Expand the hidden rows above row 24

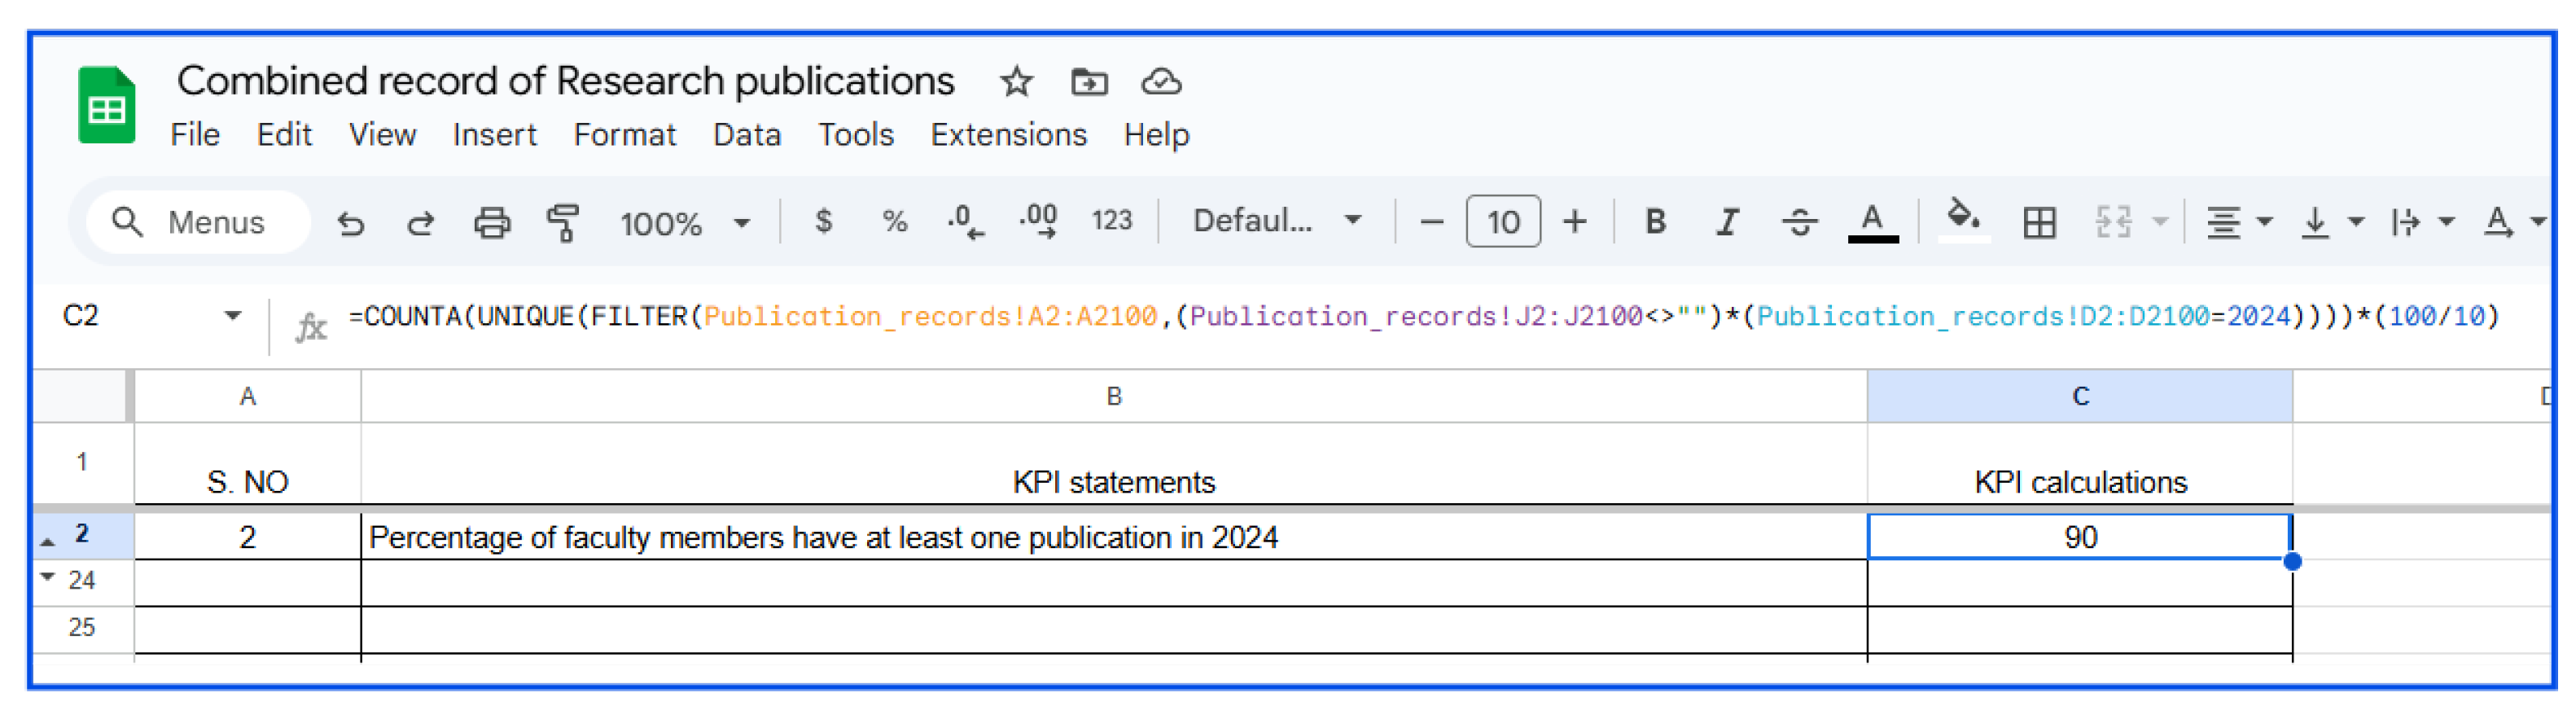(x=47, y=577)
